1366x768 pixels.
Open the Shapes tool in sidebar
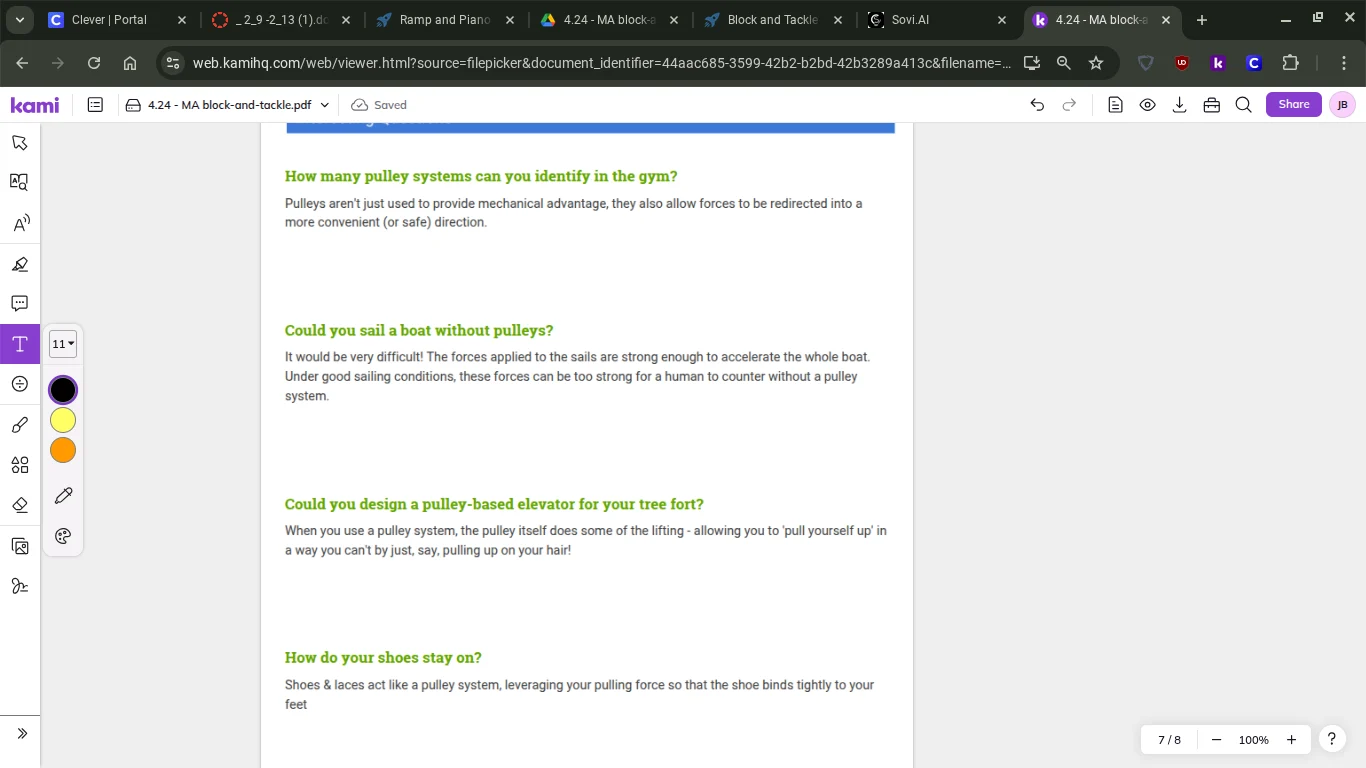(19, 465)
